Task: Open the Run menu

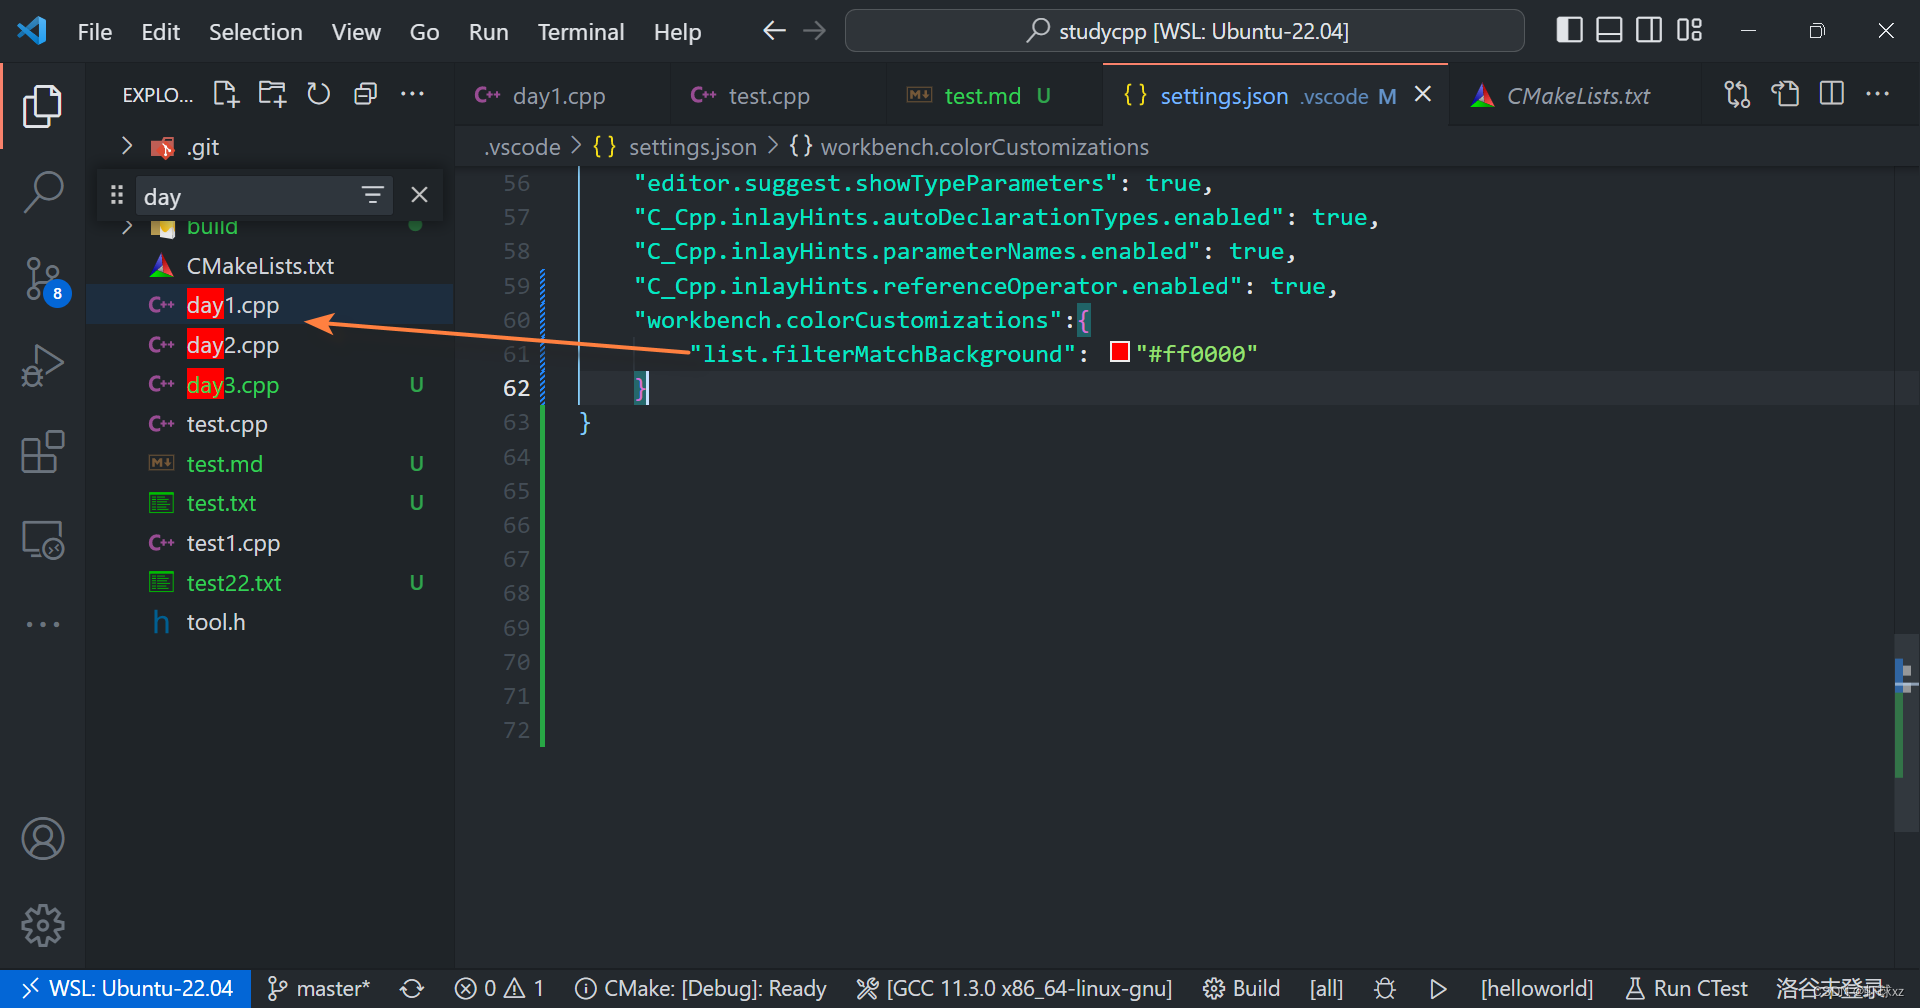Action: click(x=488, y=32)
